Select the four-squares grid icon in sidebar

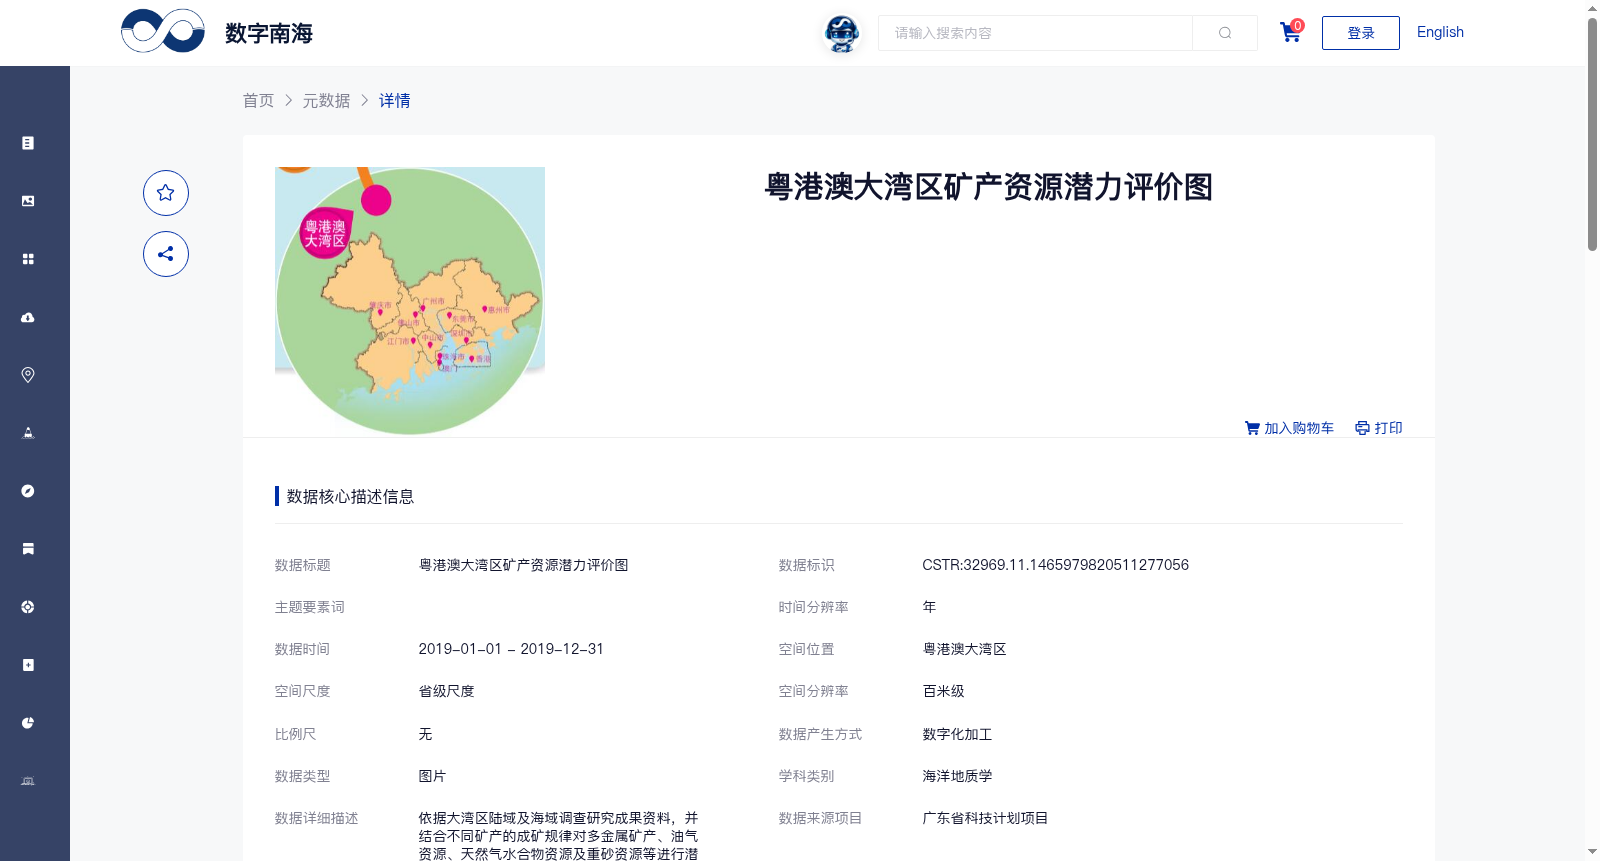click(x=28, y=259)
